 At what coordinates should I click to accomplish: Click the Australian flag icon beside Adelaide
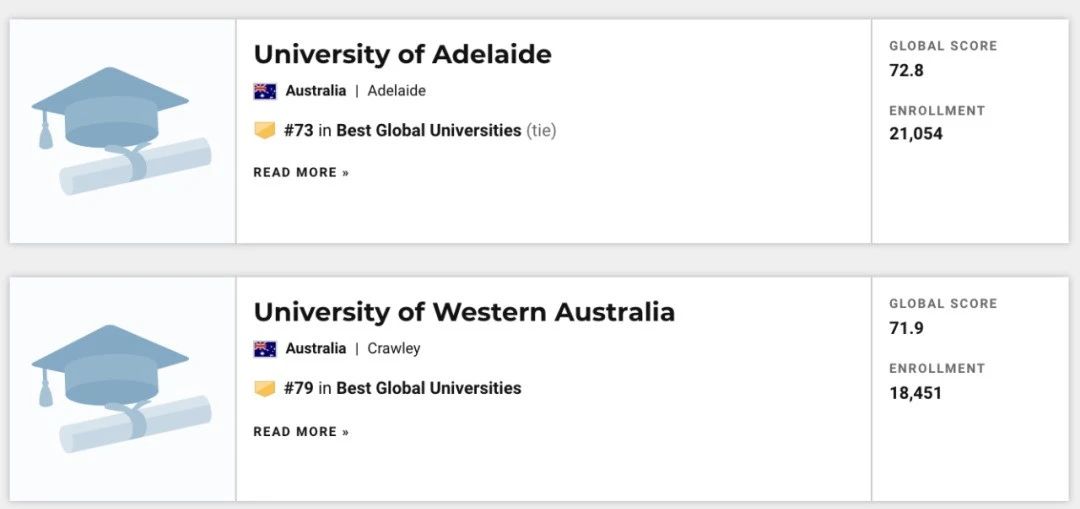coord(264,91)
